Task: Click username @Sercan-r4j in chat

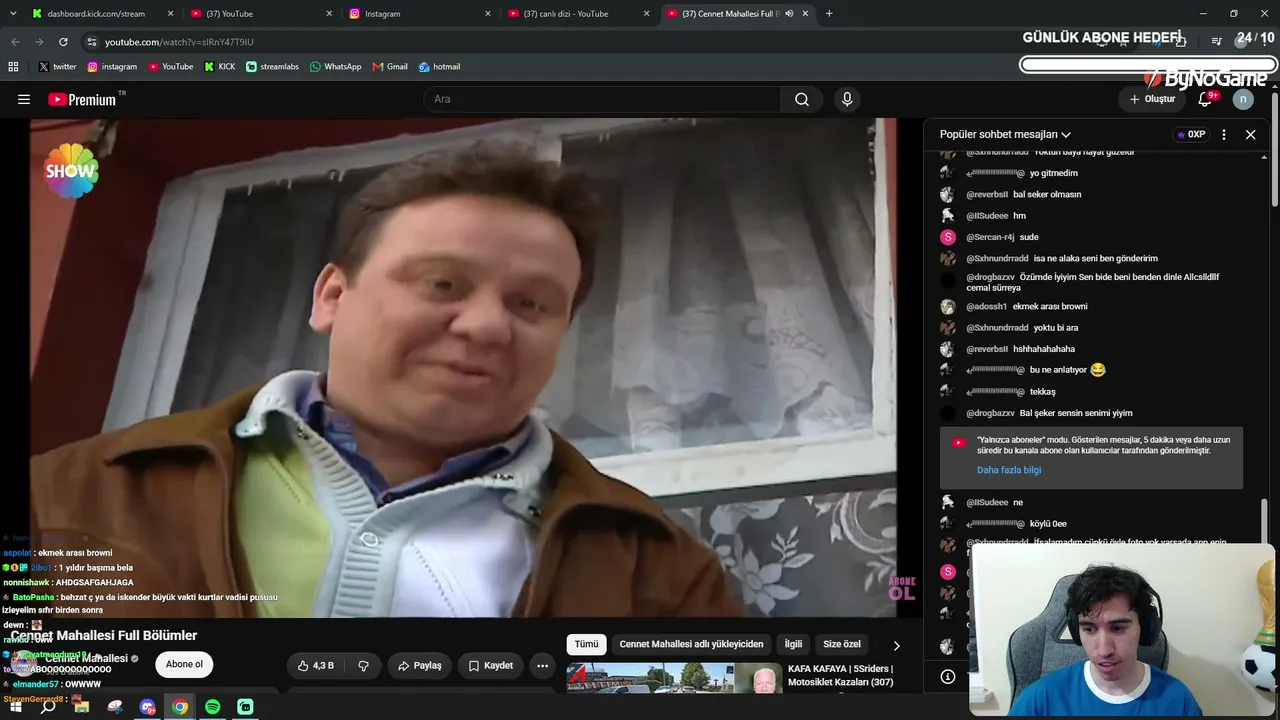Action: 990,237
